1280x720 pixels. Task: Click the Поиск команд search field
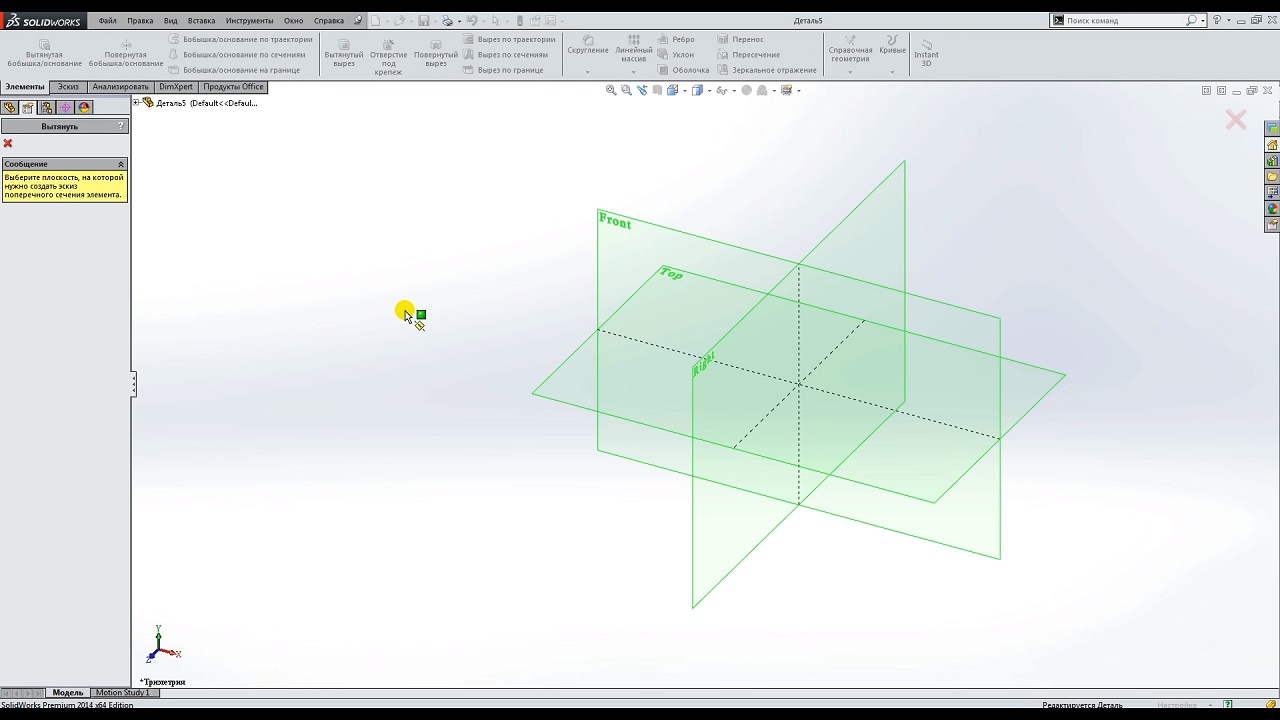click(x=1124, y=20)
